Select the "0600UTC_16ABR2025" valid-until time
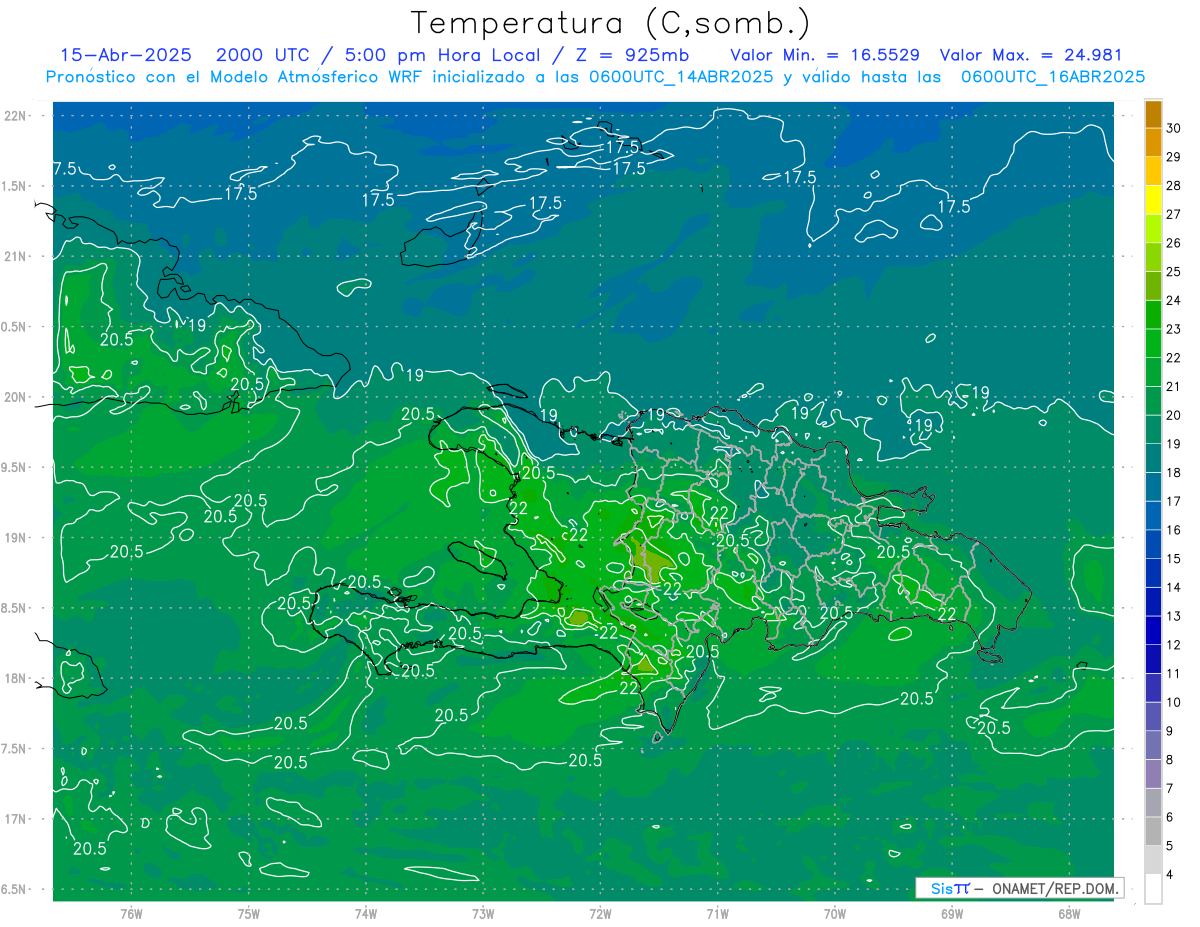Image resolution: width=1200 pixels, height=927 pixels. coord(1053,77)
